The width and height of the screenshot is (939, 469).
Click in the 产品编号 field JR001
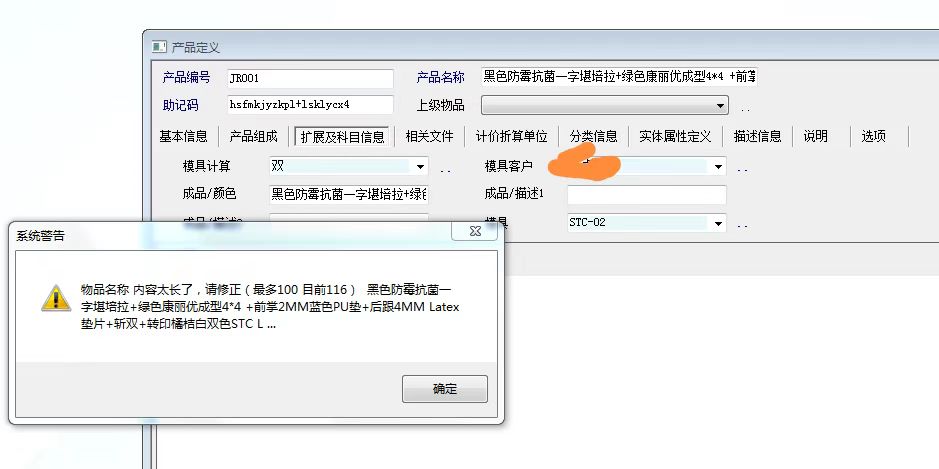[310, 78]
